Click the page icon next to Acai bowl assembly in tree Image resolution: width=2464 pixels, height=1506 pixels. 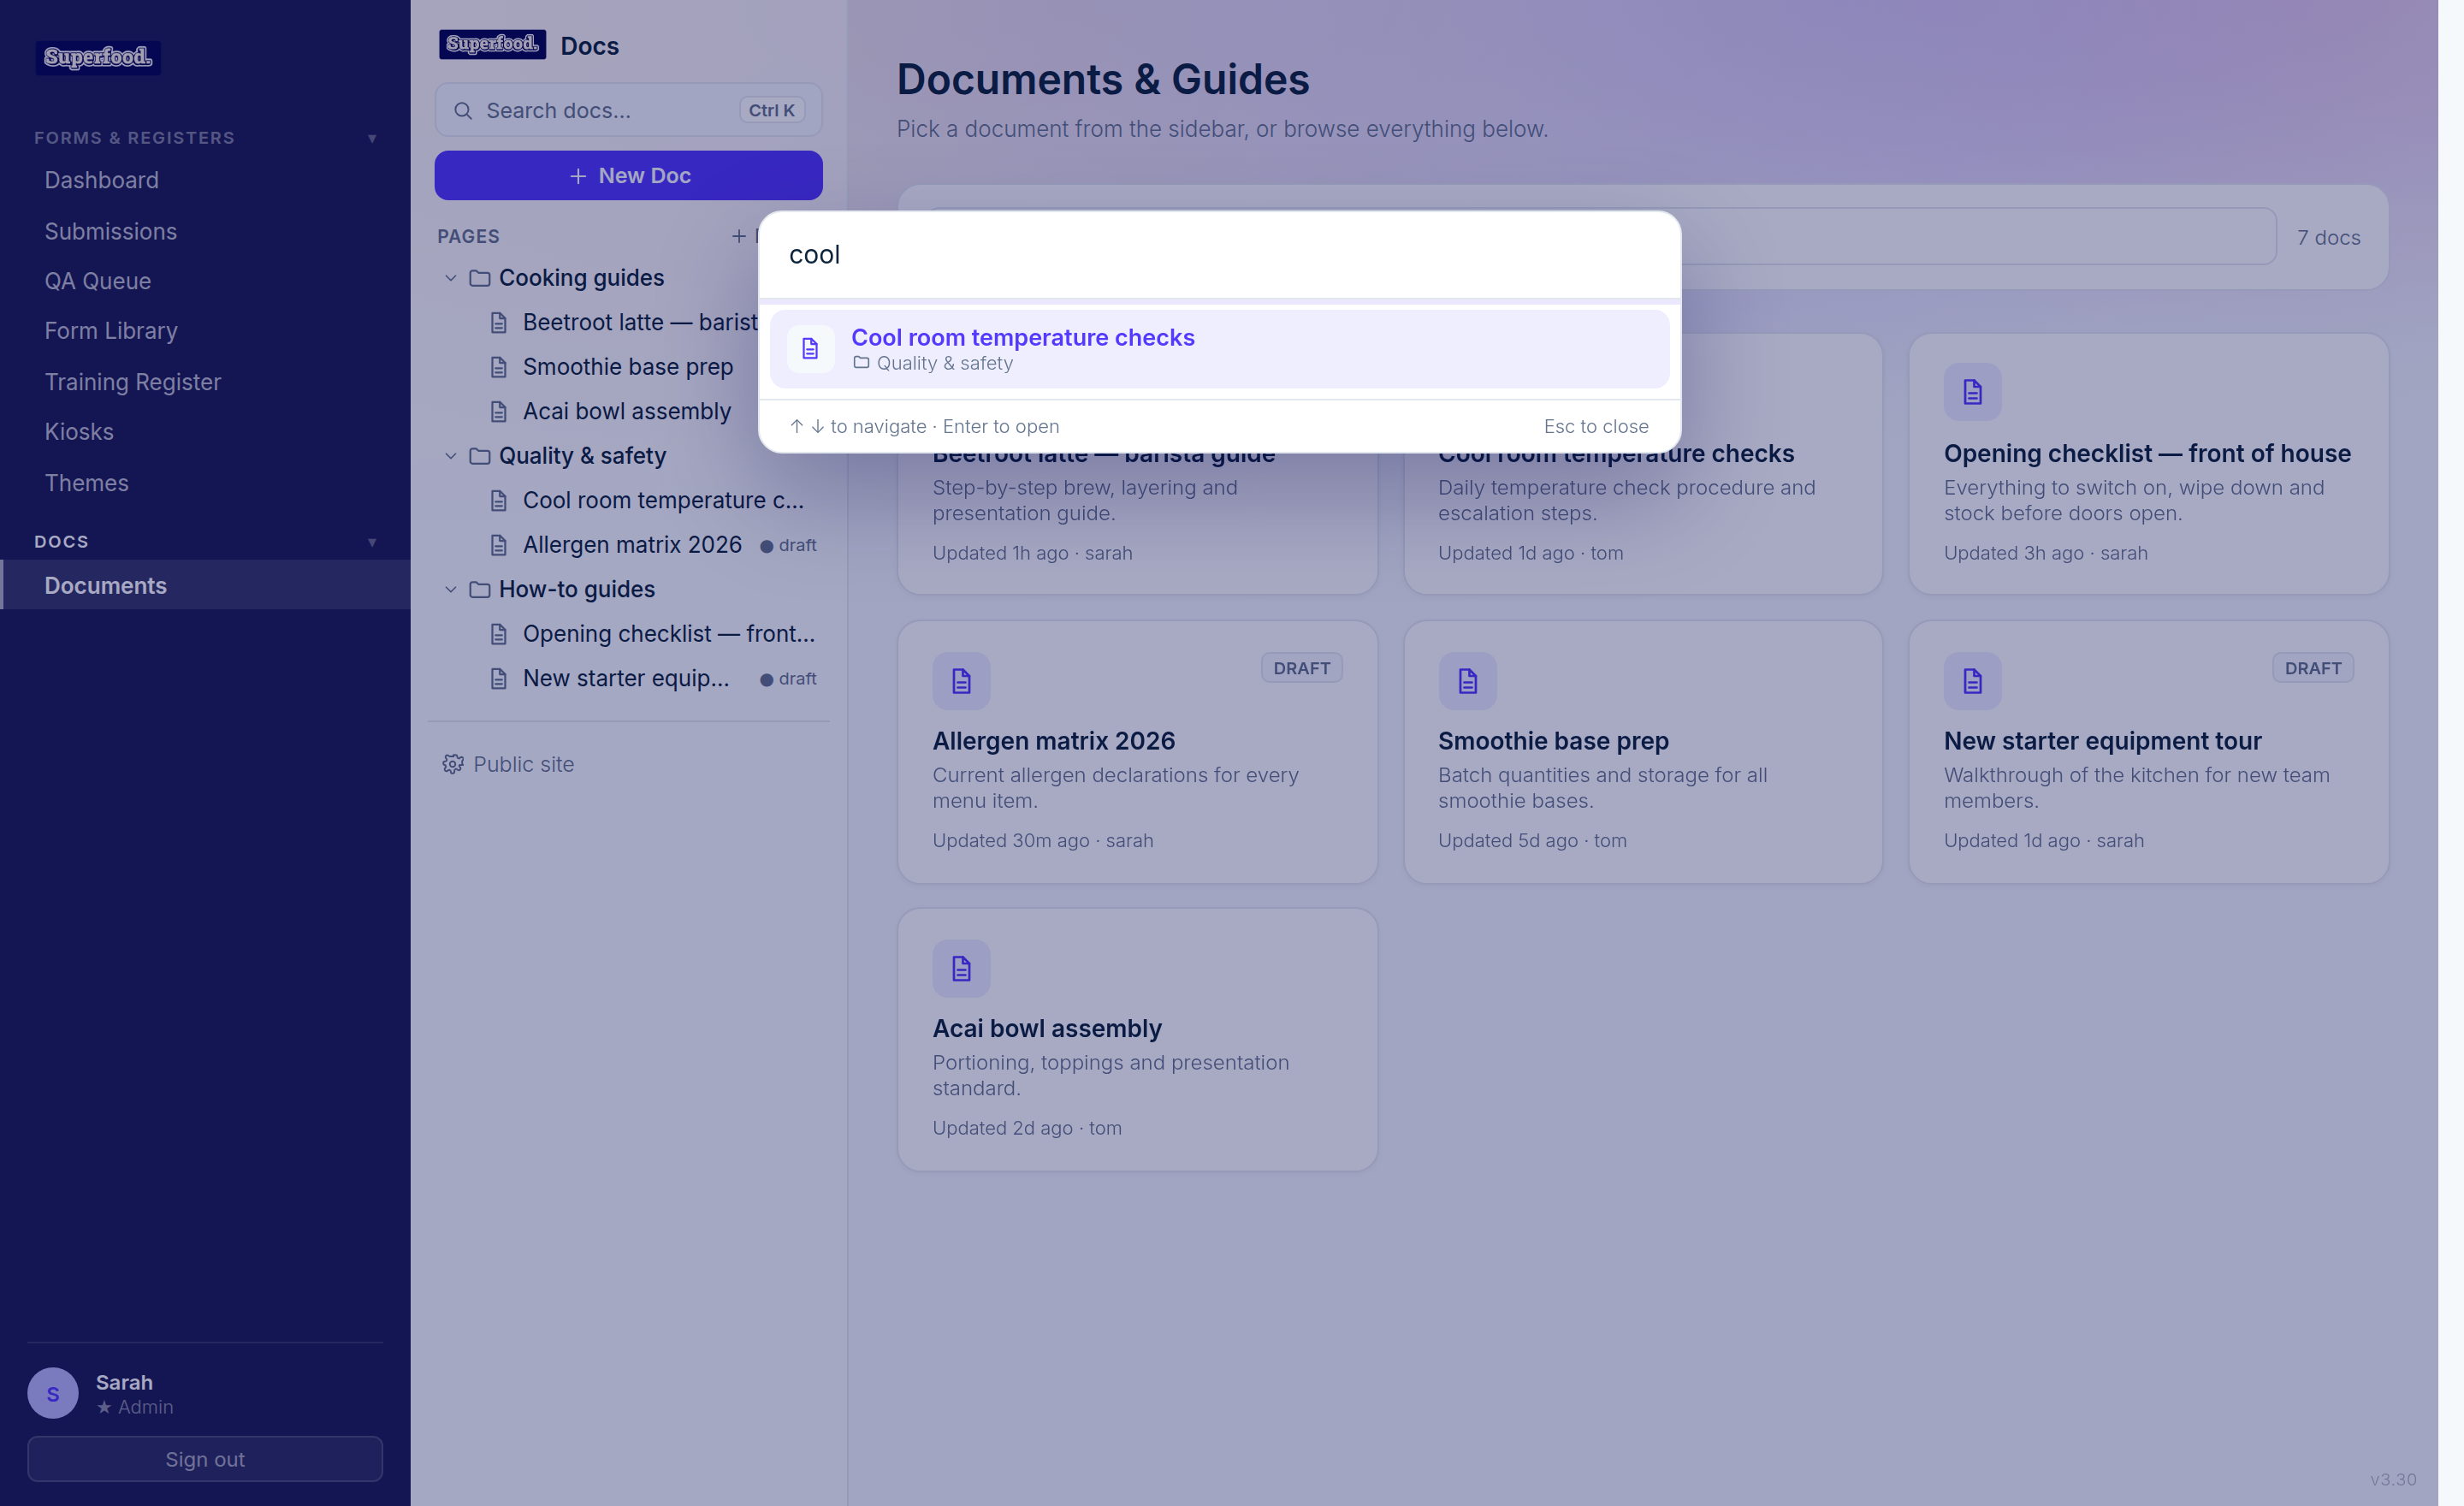point(499,412)
